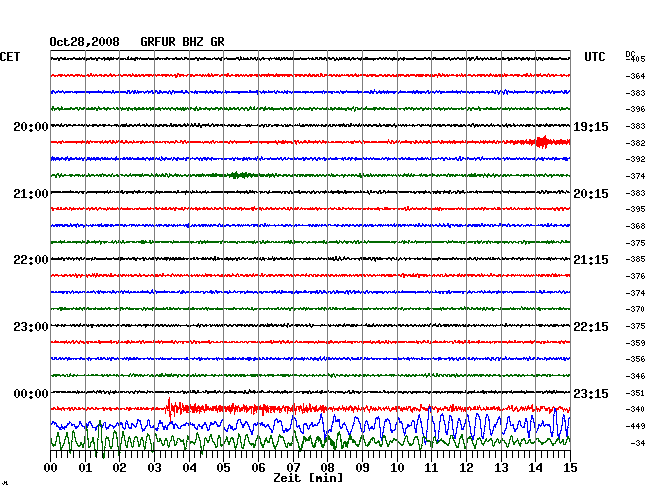Click the minute axis label 13
Viewport: 650px width, 494px height.
pyautogui.click(x=501, y=468)
